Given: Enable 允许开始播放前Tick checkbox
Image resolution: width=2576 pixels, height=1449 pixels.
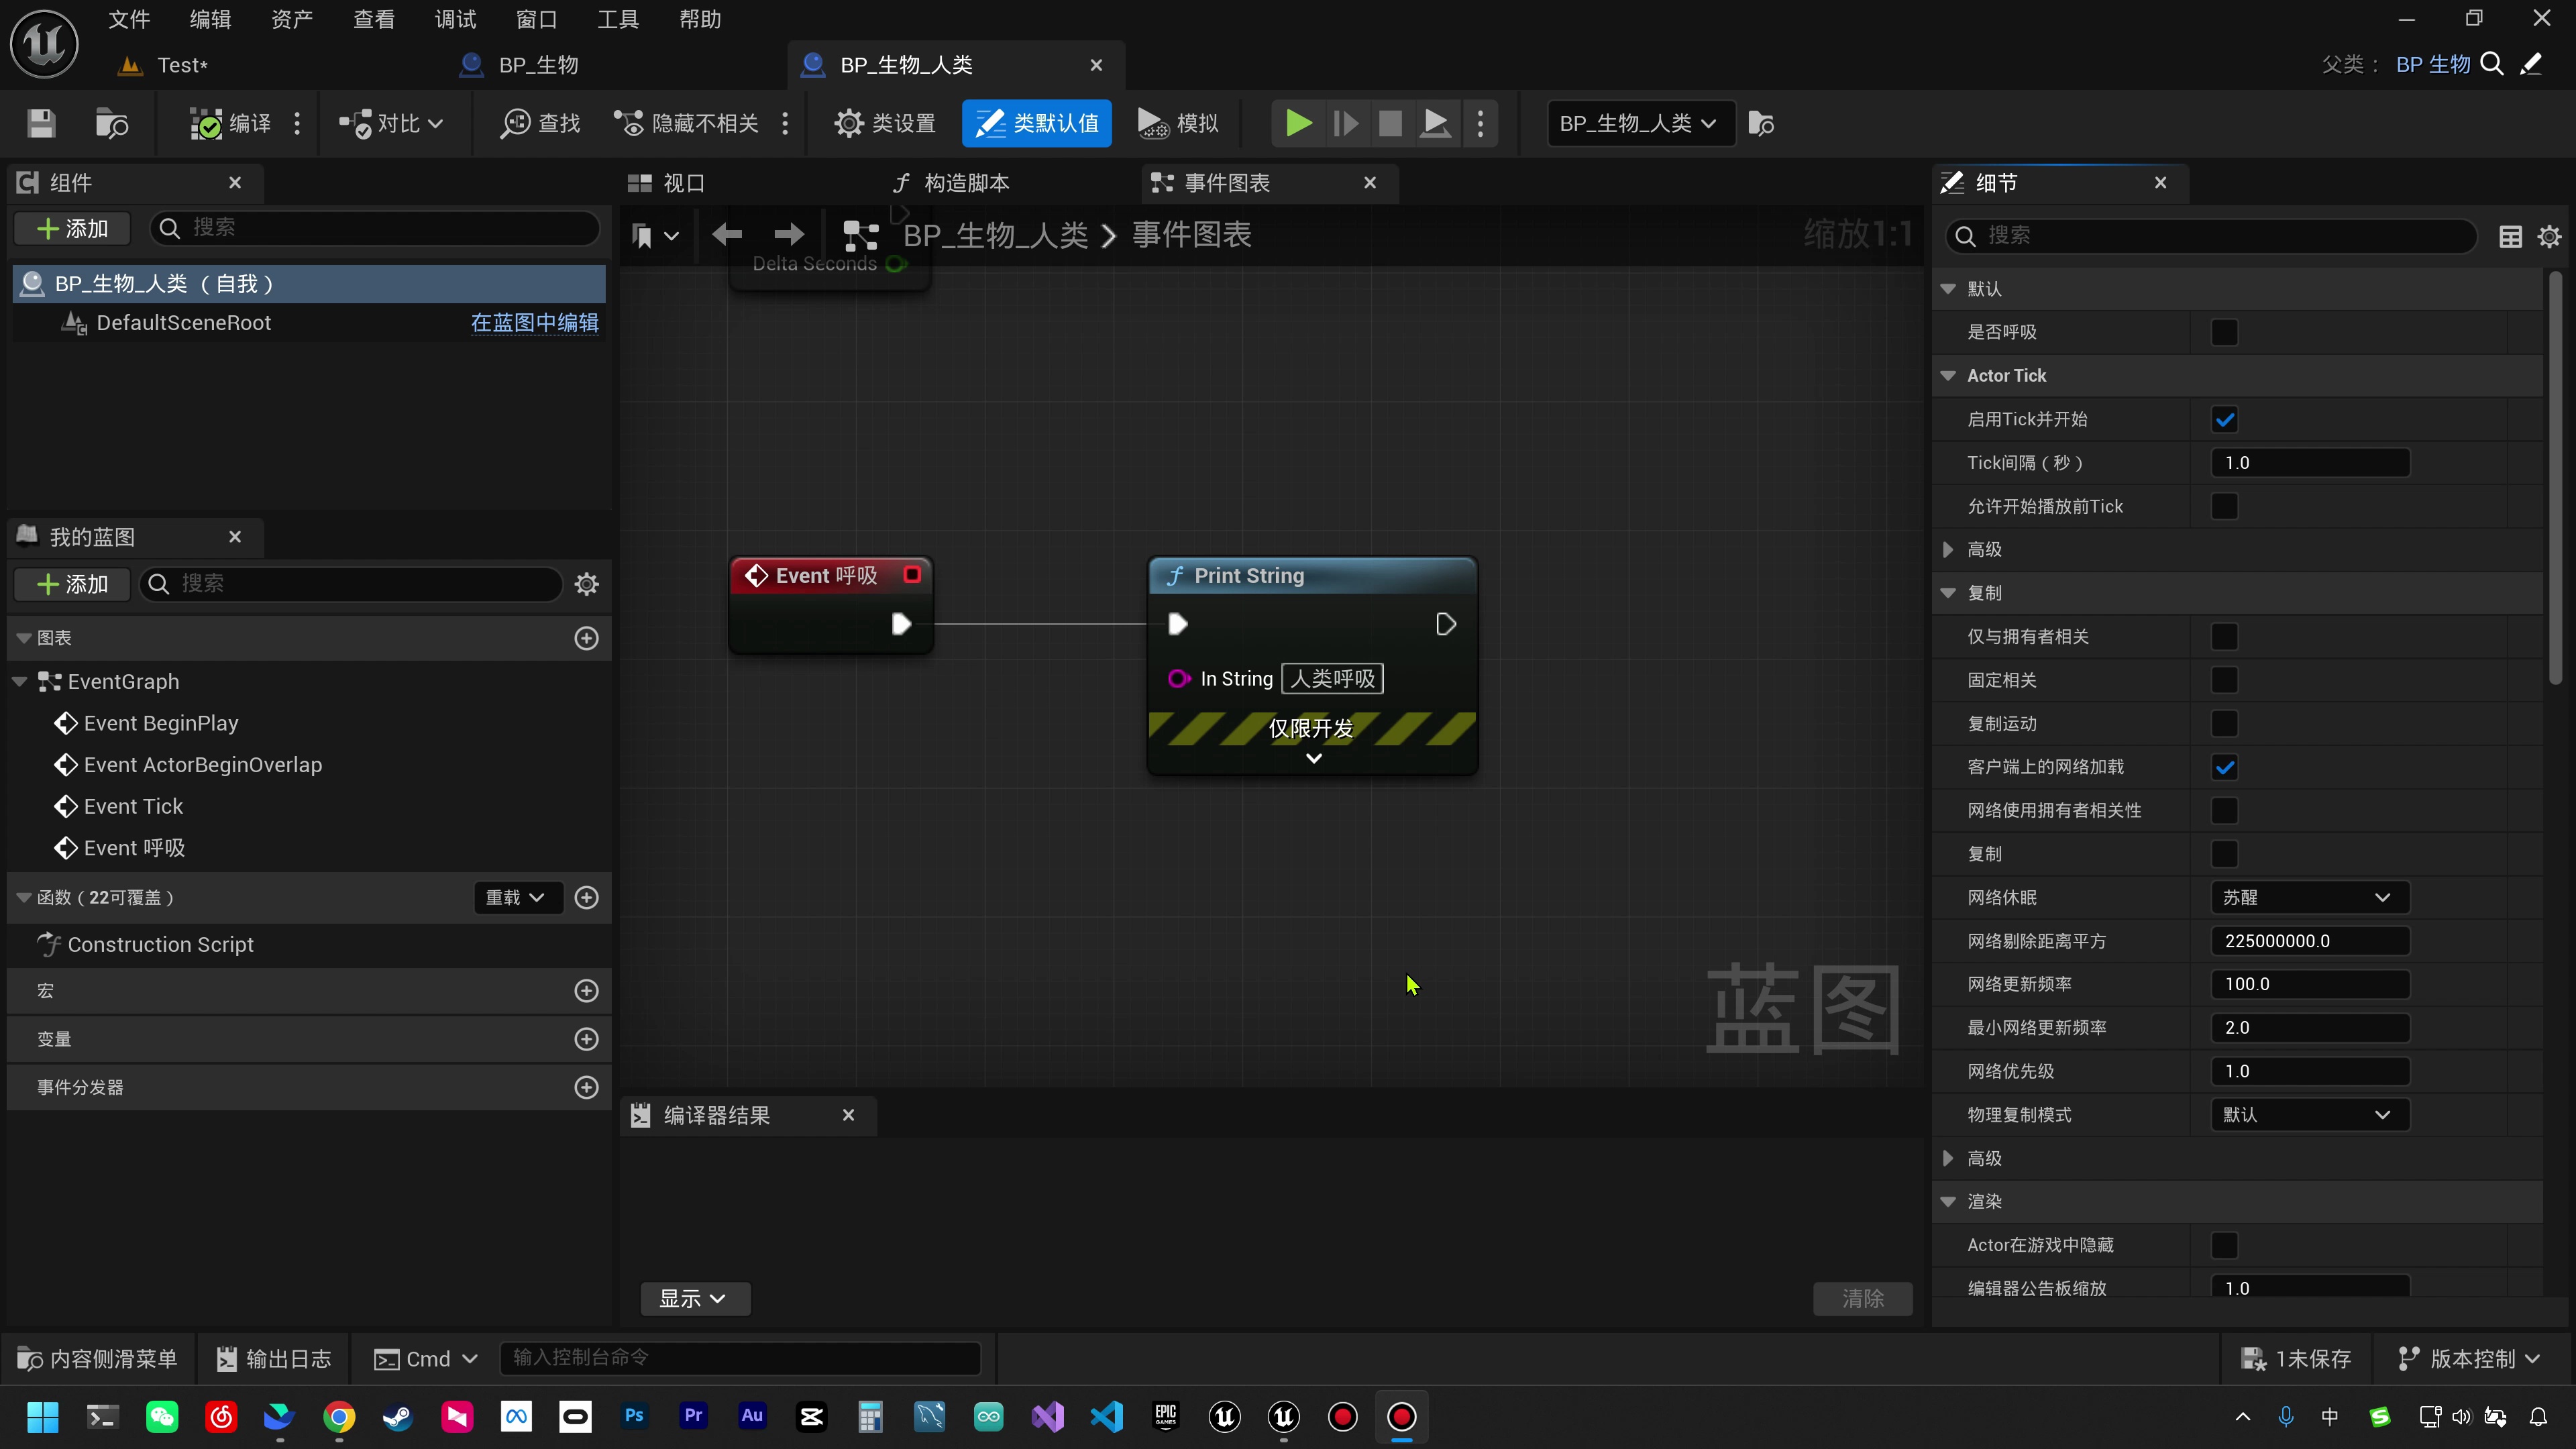Looking at the screenshot, I should 2224,506.
